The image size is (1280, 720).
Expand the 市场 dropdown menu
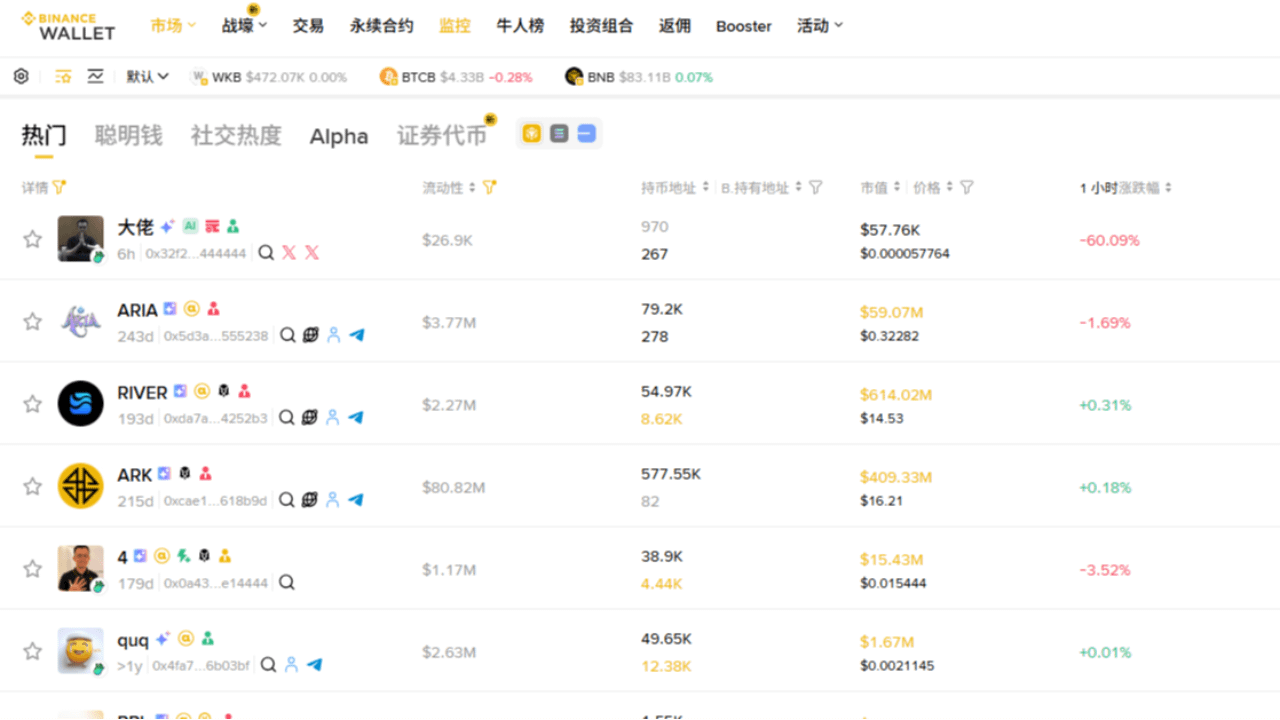173,26
